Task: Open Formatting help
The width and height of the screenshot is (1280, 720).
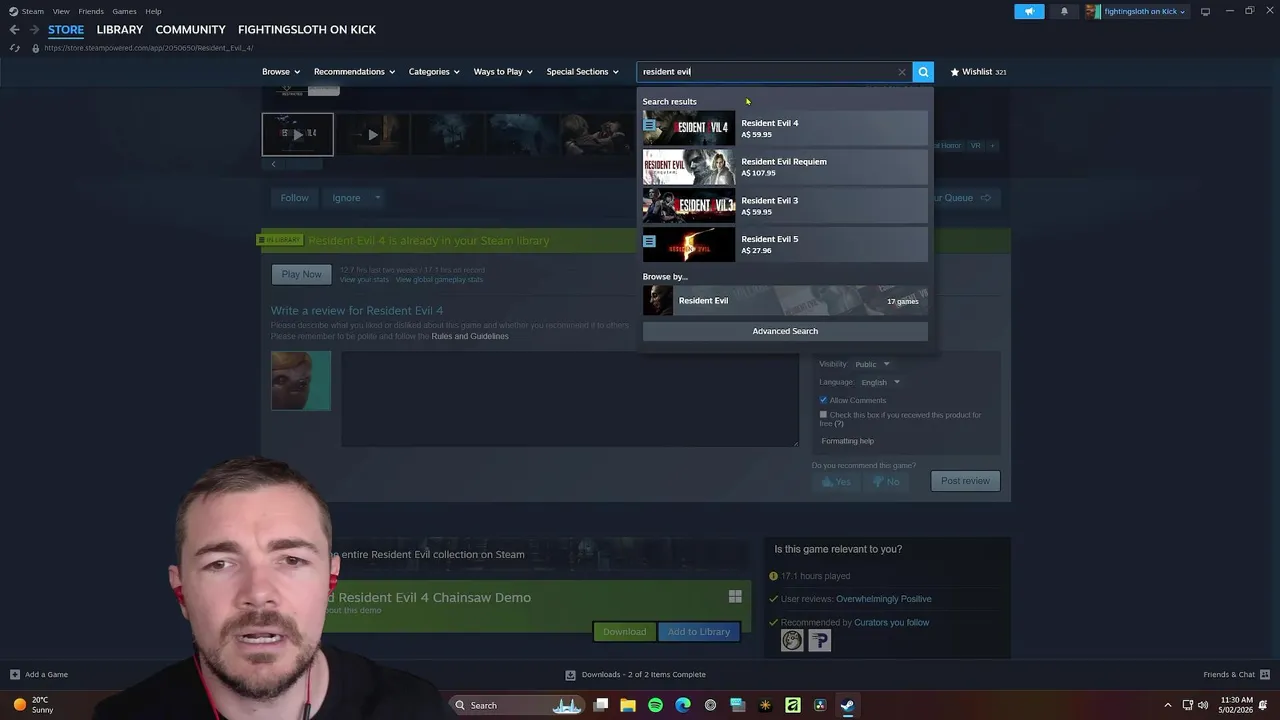Action: 847,441
